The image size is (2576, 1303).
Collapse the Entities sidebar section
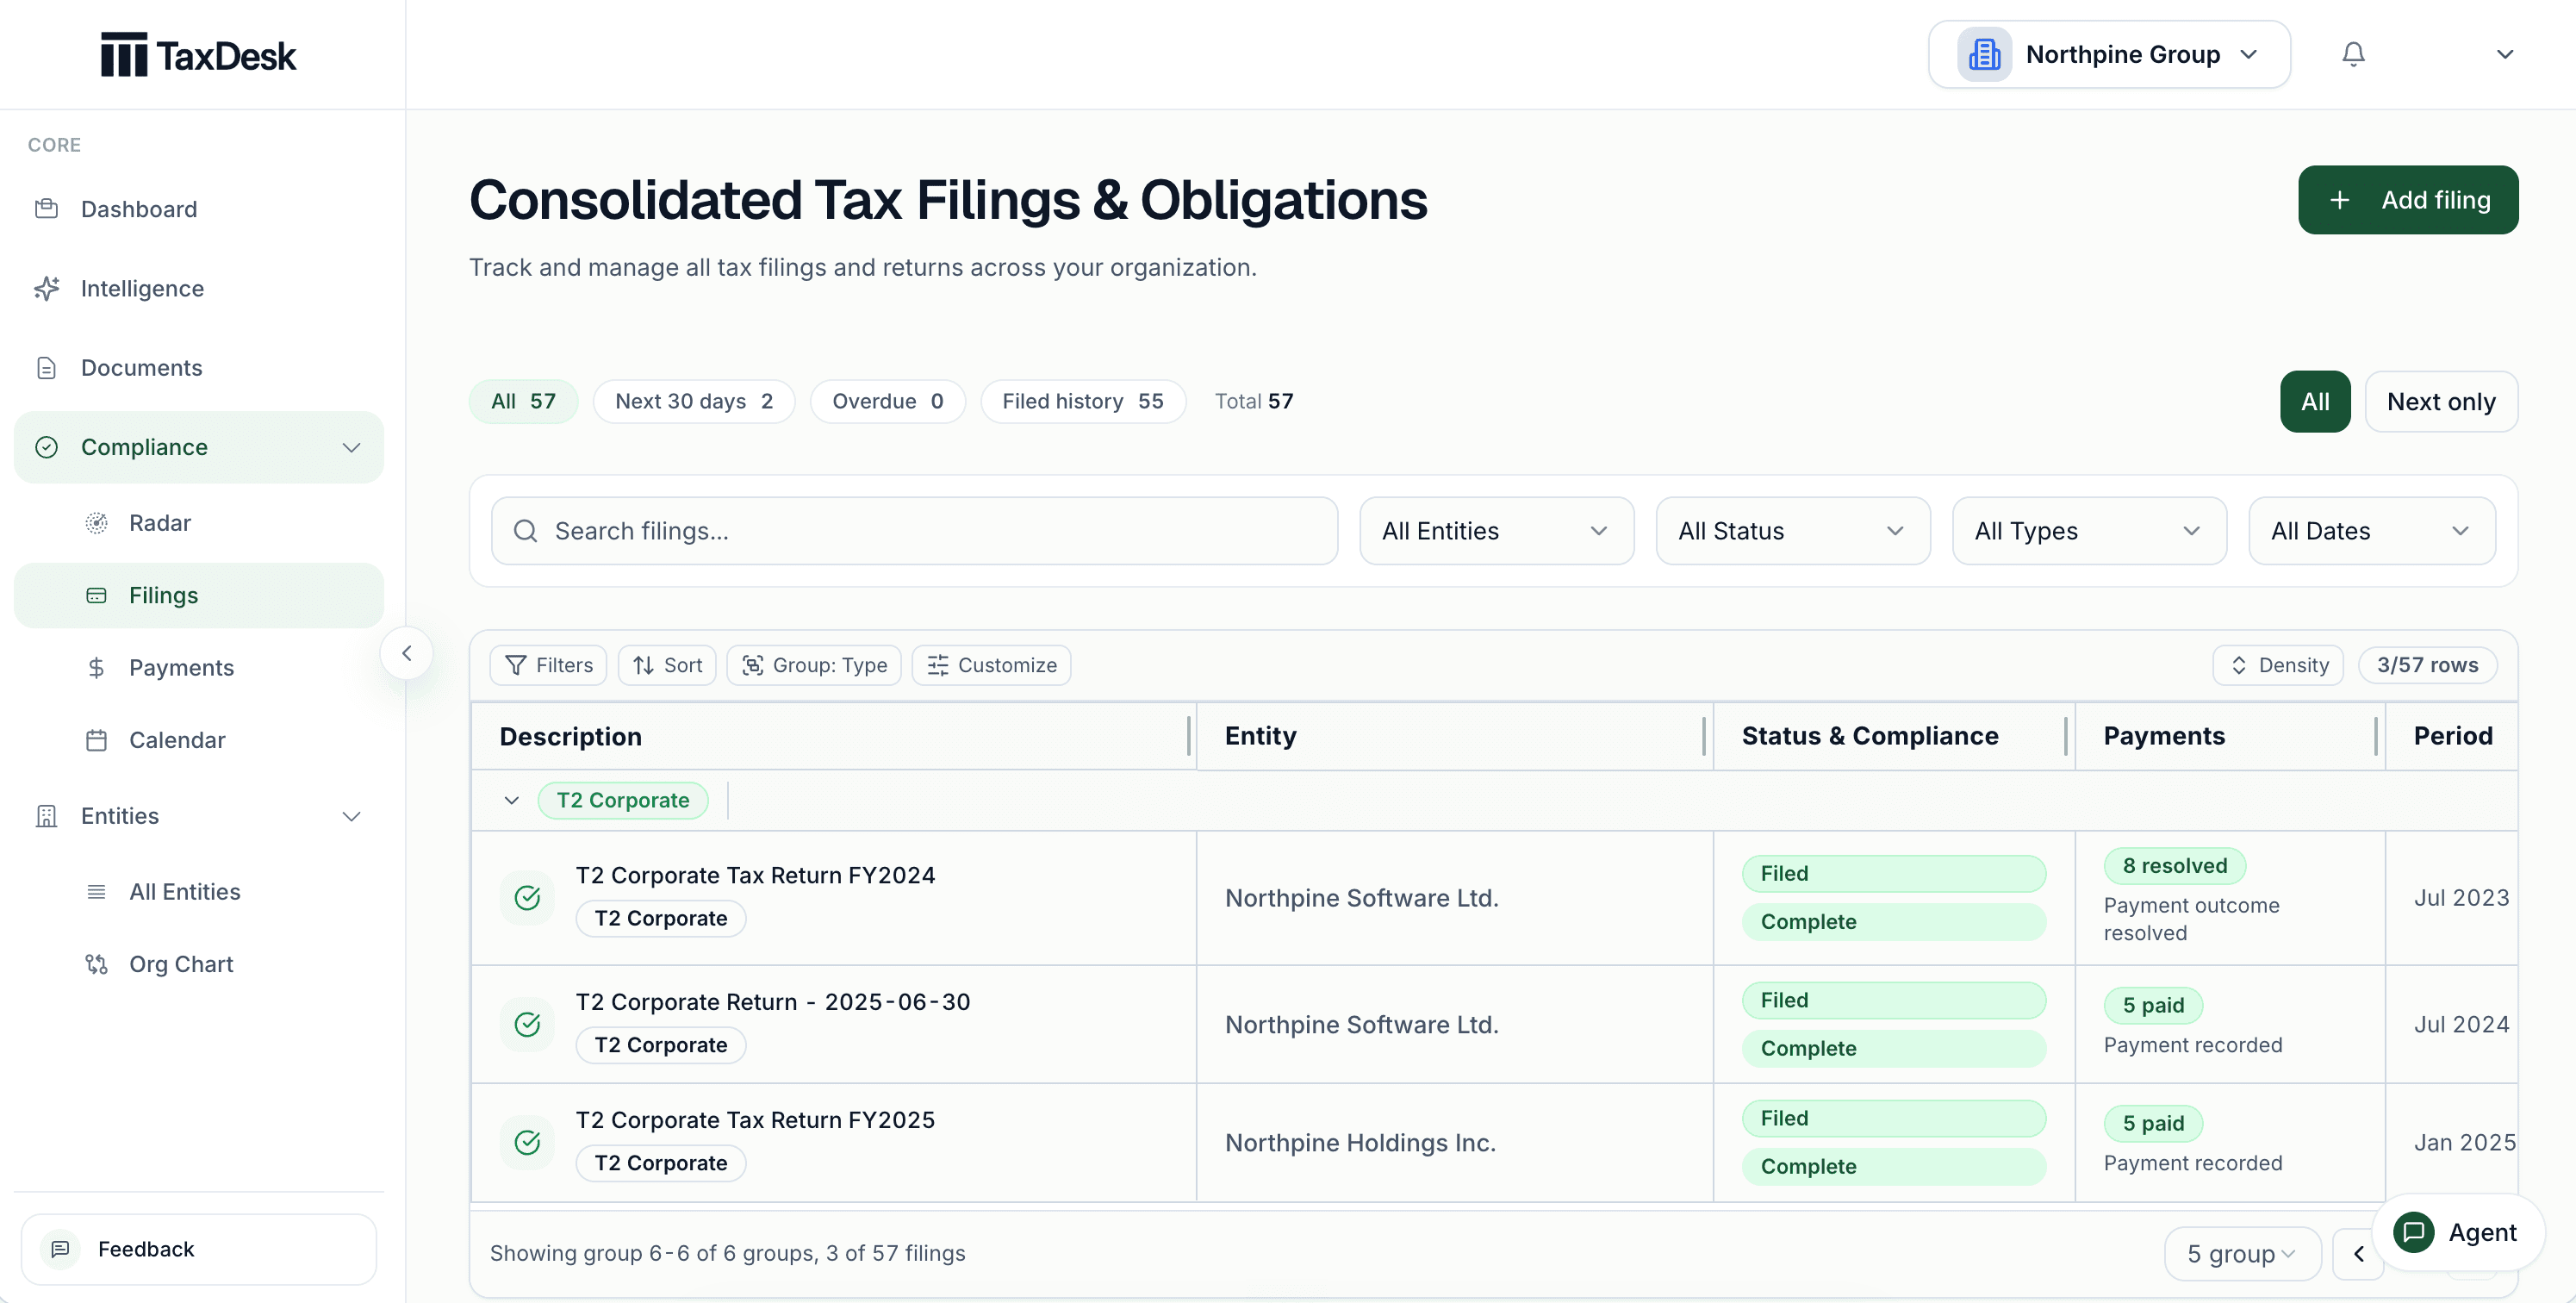click(351, 816)
